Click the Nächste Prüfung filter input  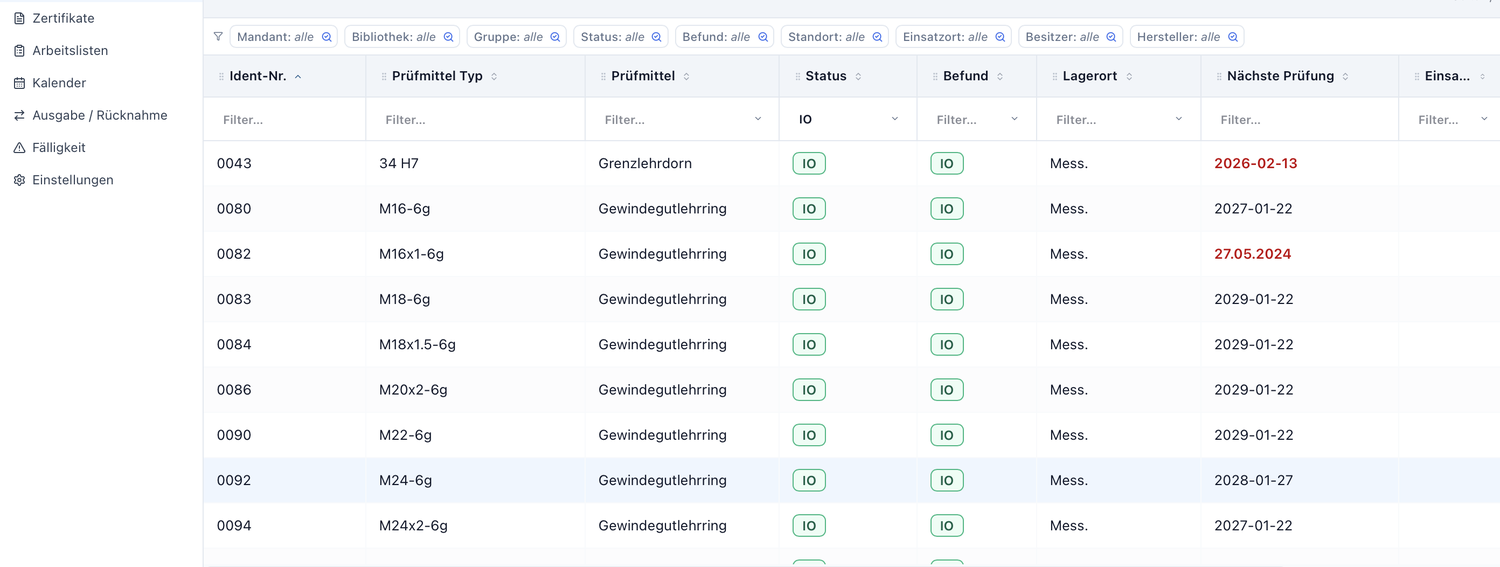[1300, 119]
